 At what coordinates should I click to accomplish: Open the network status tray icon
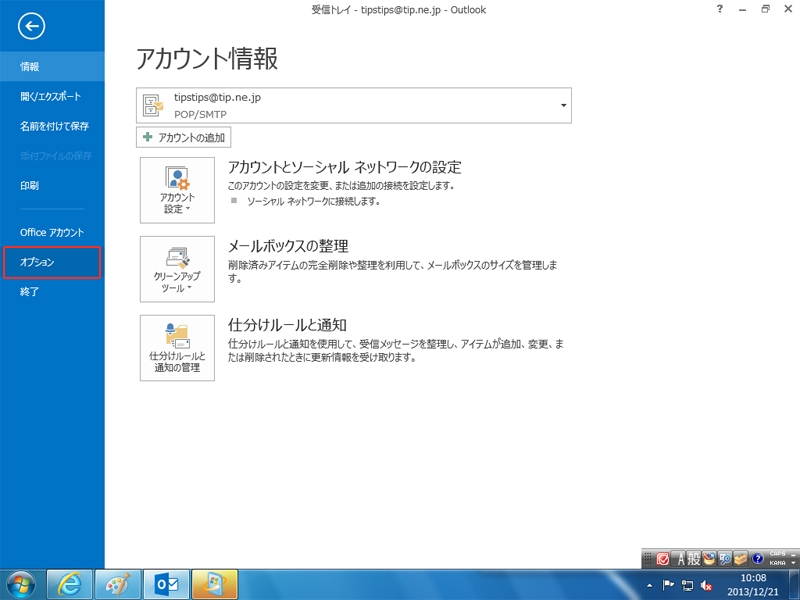(688, 585)
